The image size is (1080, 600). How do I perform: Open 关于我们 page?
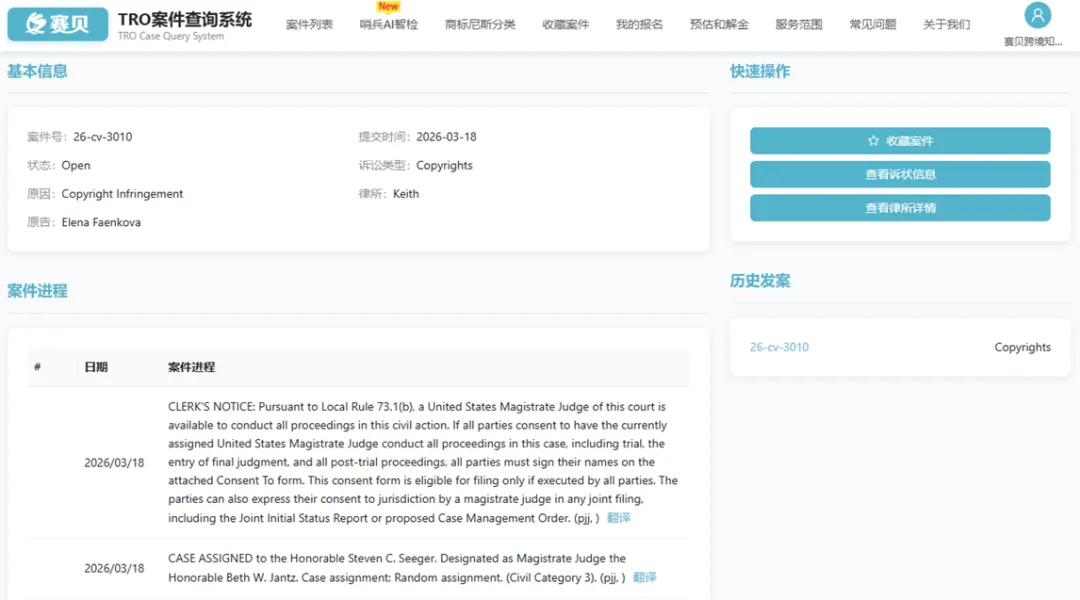(946, 24)
